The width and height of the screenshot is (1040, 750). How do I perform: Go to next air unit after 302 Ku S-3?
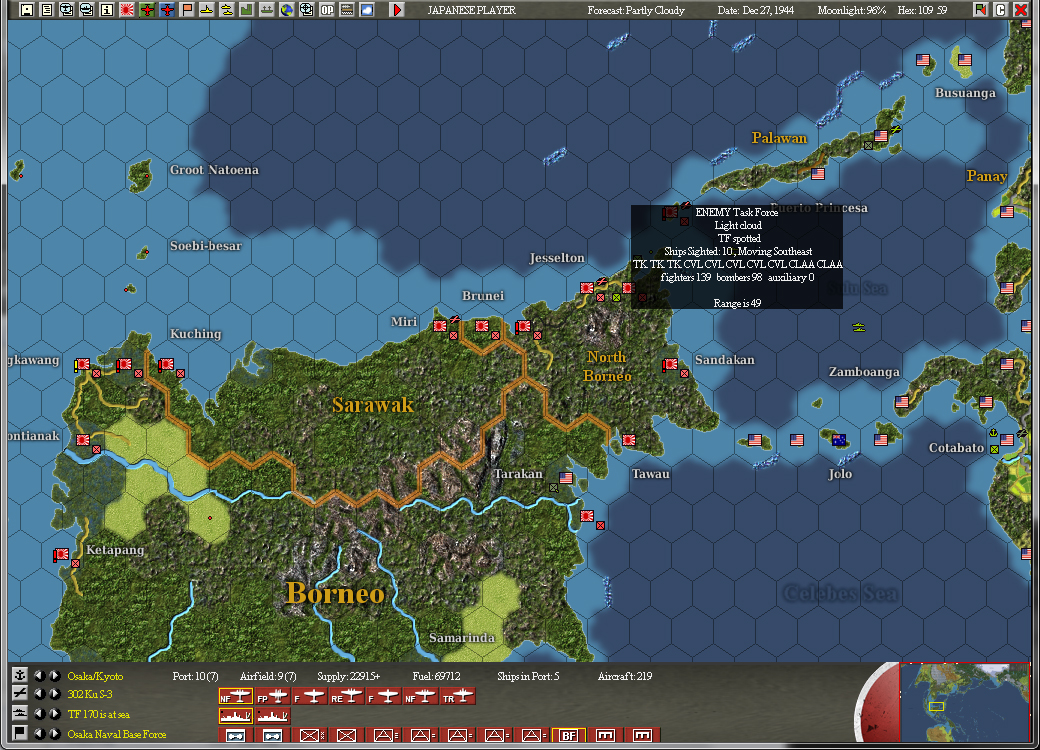click(x=55, y=694)
